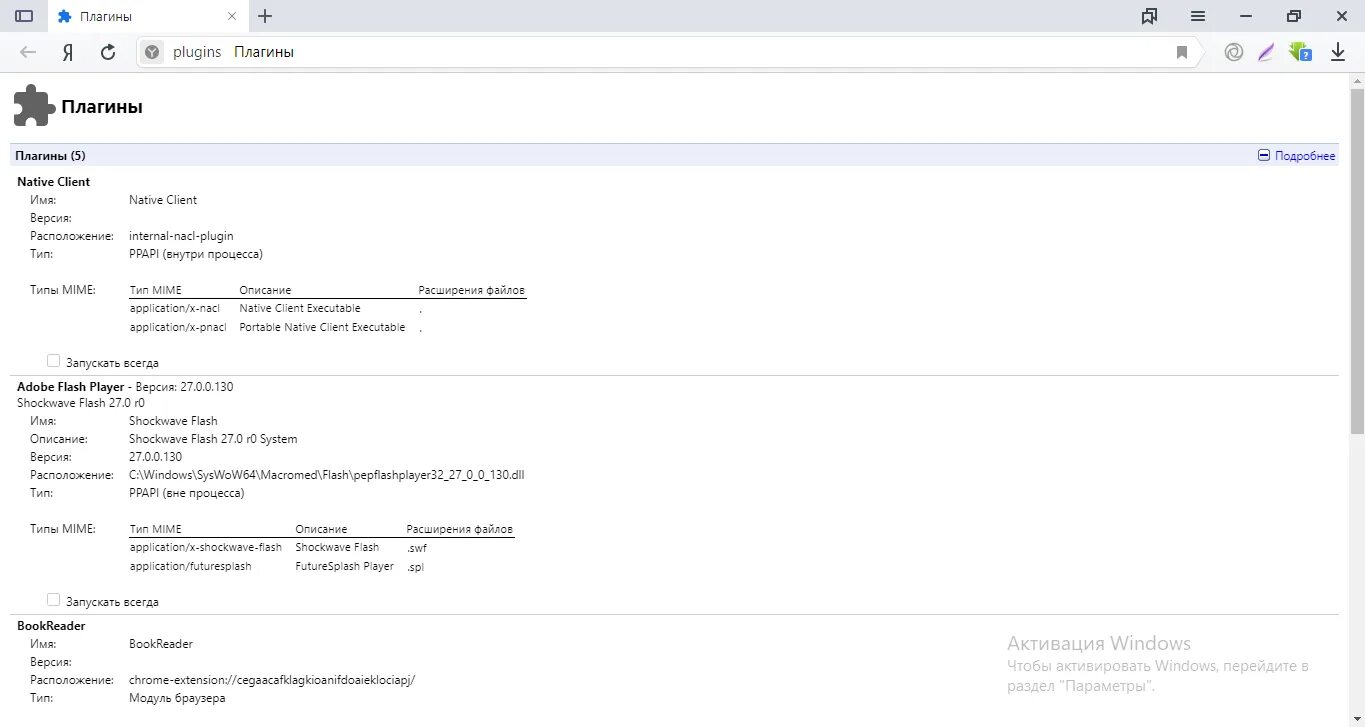The image size is (1365, 727).
Task: Click the purple feather extension icon
Action: [x=1266, y=52]
